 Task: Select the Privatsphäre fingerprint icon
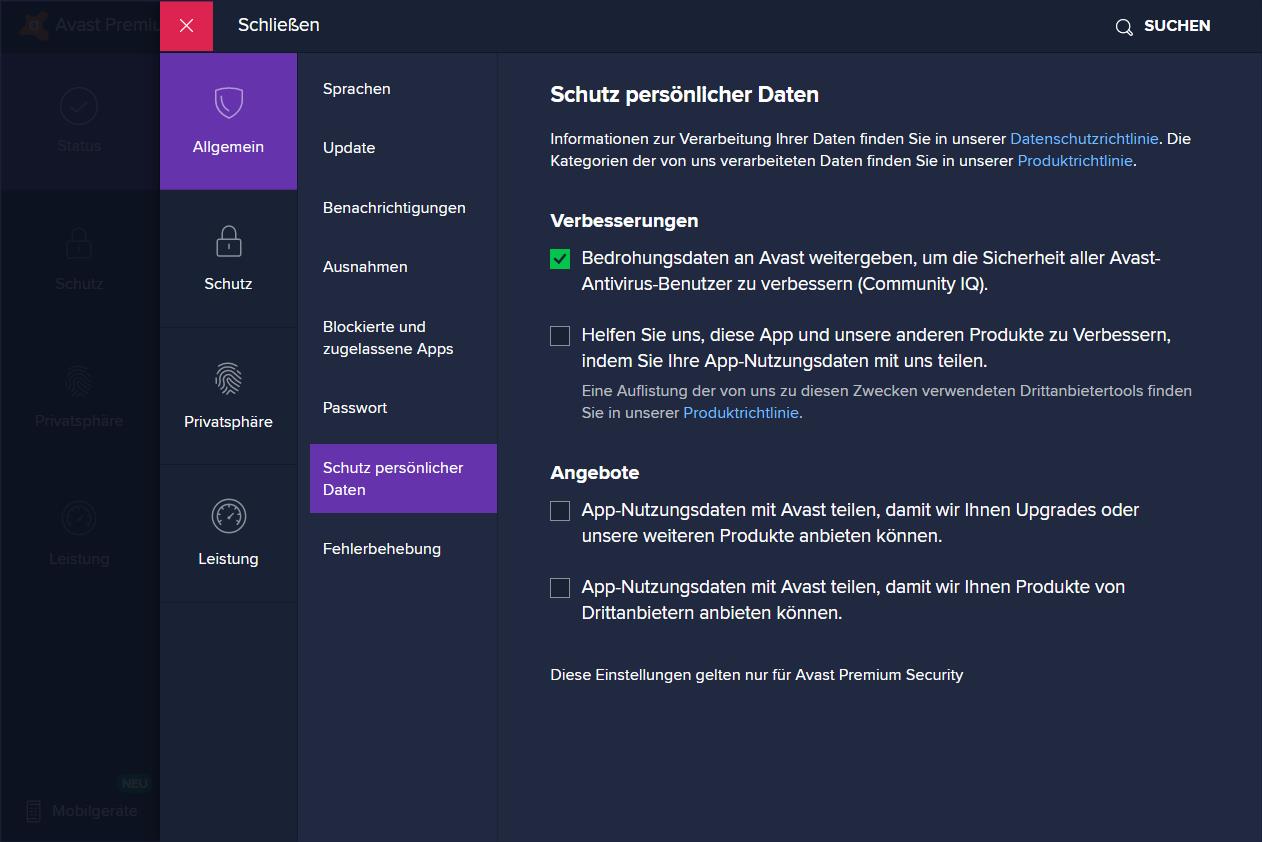(229, 379)
